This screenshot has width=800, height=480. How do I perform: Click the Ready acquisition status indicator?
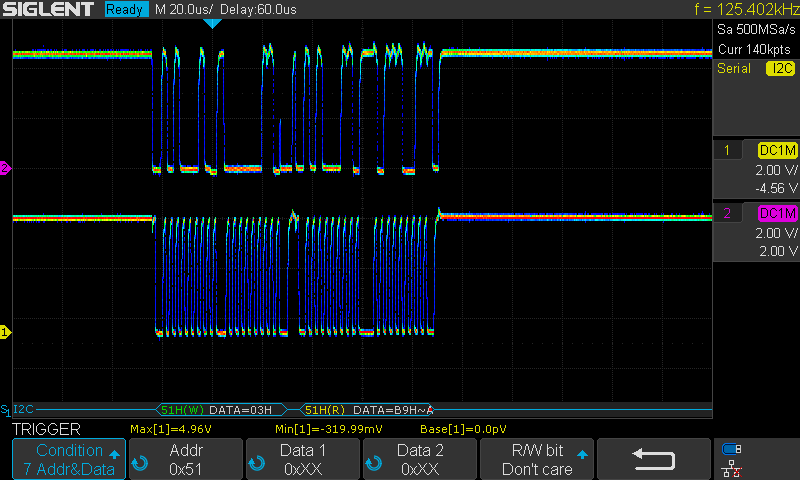(126, 9)
